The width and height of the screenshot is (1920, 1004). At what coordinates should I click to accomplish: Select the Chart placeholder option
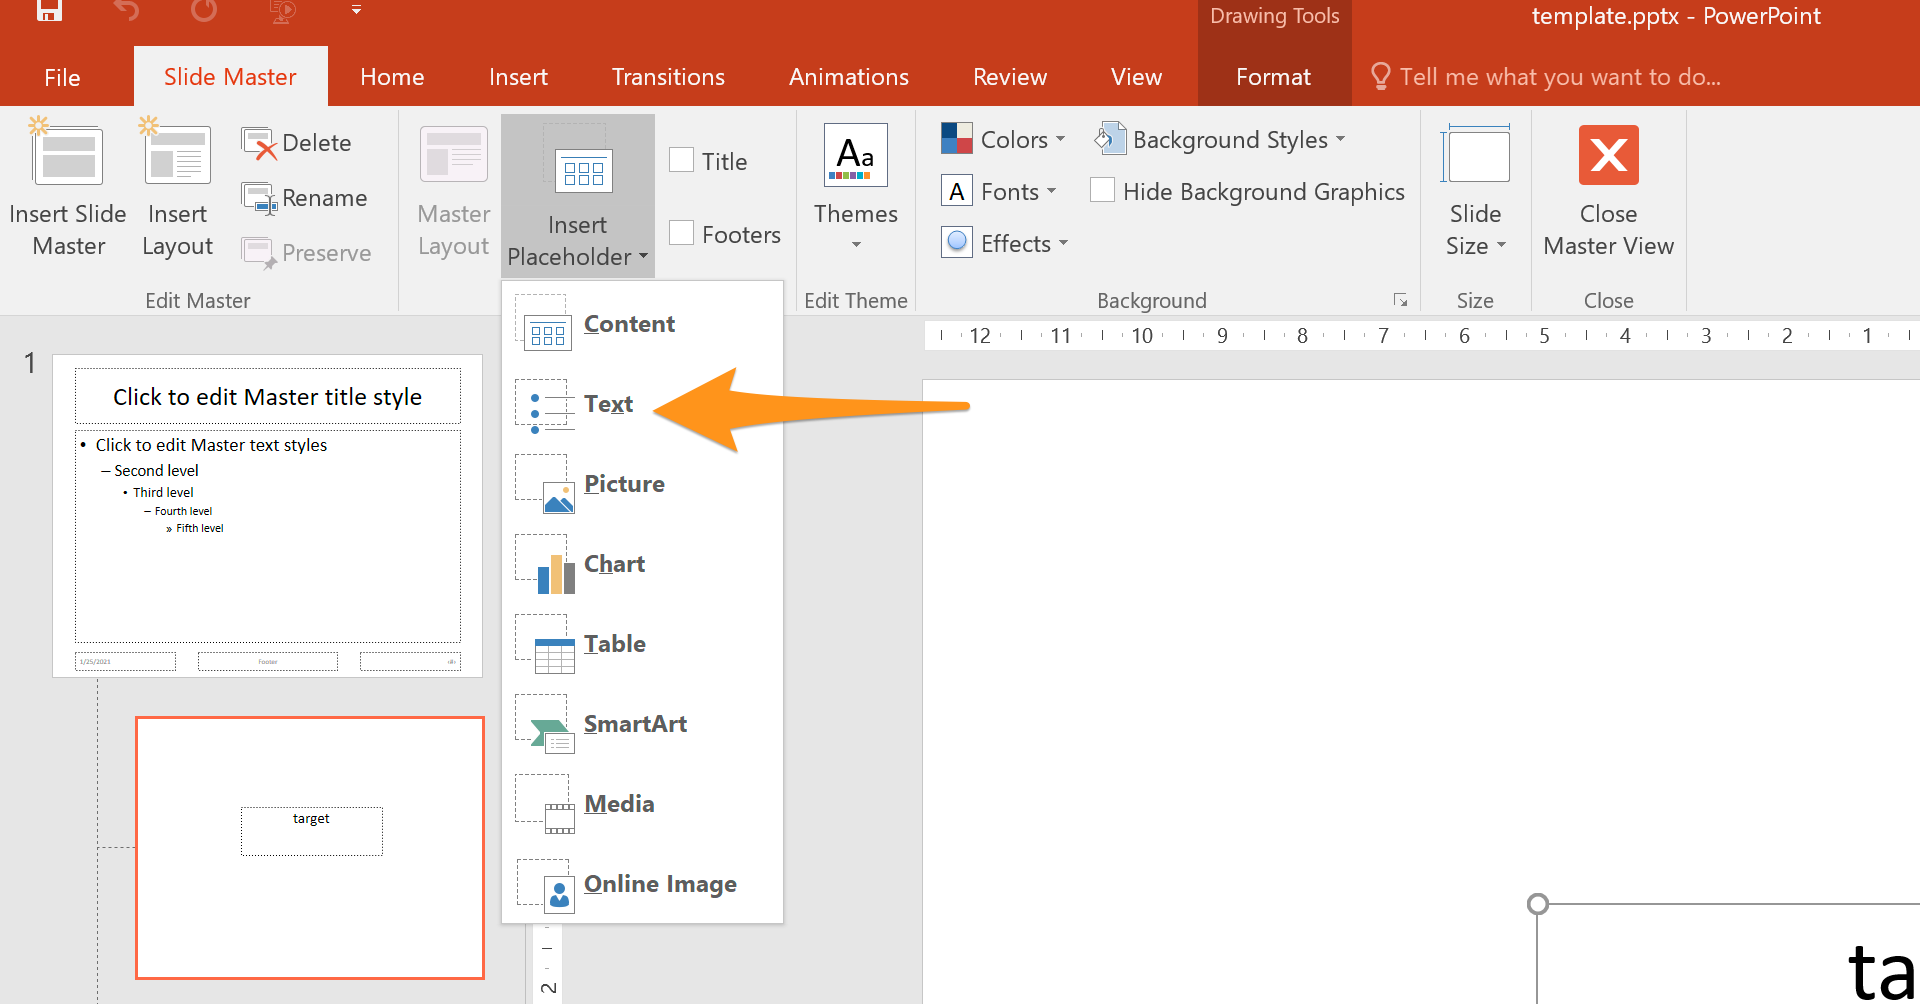pos(614,564)
